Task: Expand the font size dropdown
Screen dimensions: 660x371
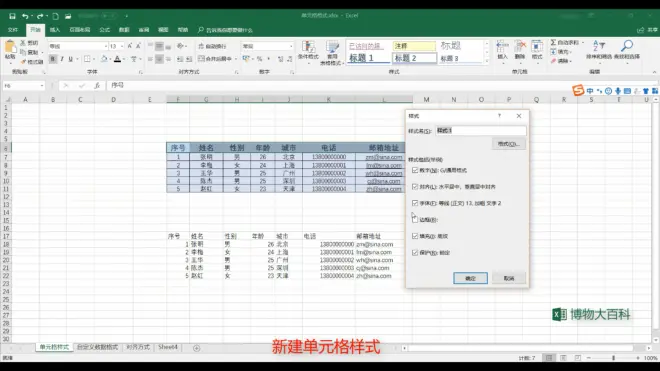Action: pos(122,46)
